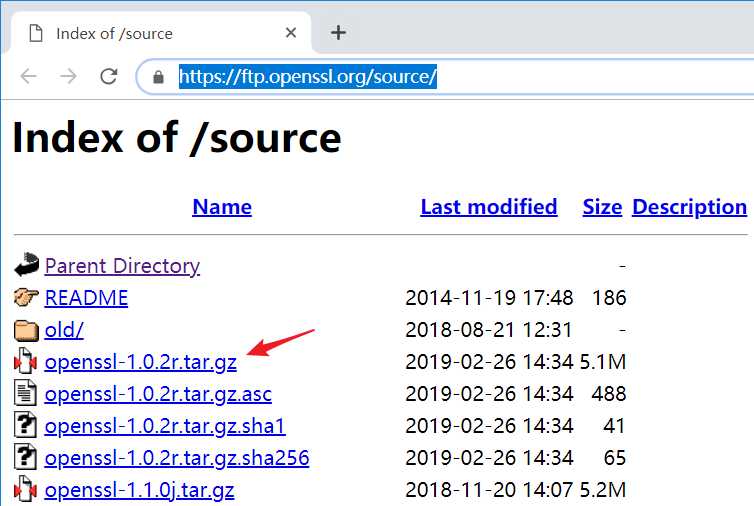Click the address bar URL field
Screen dimensions: 754x506
click(445, 76)
